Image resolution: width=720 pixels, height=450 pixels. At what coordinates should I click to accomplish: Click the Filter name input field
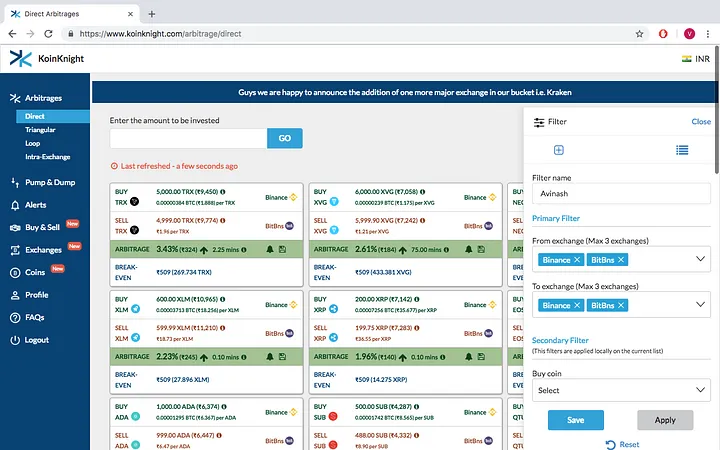click(x=620, y=195)
